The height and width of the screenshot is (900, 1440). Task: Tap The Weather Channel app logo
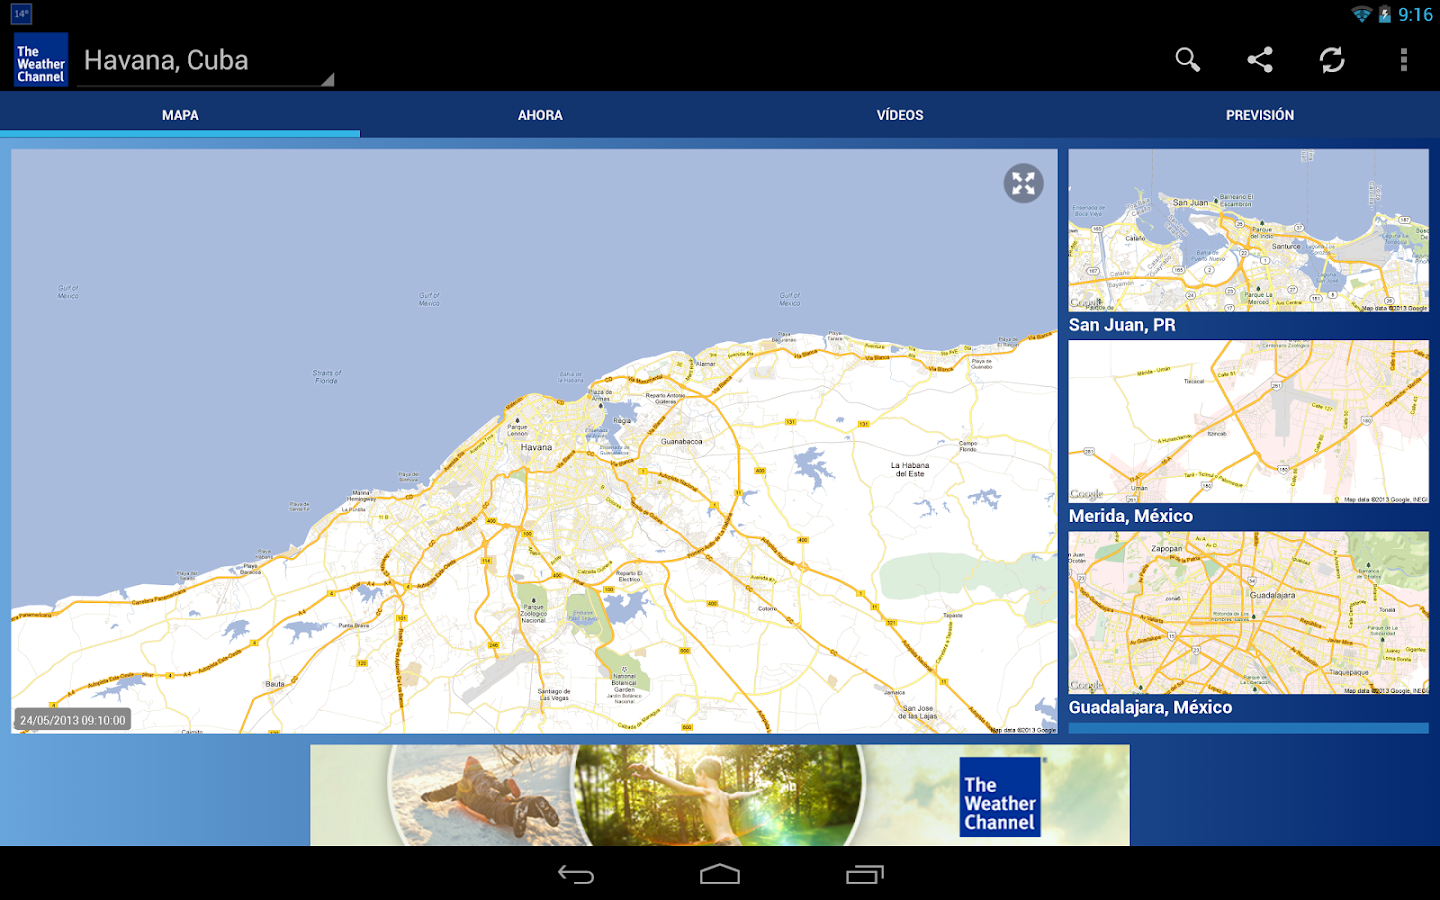pyautogui.click(x=41, y=61)
